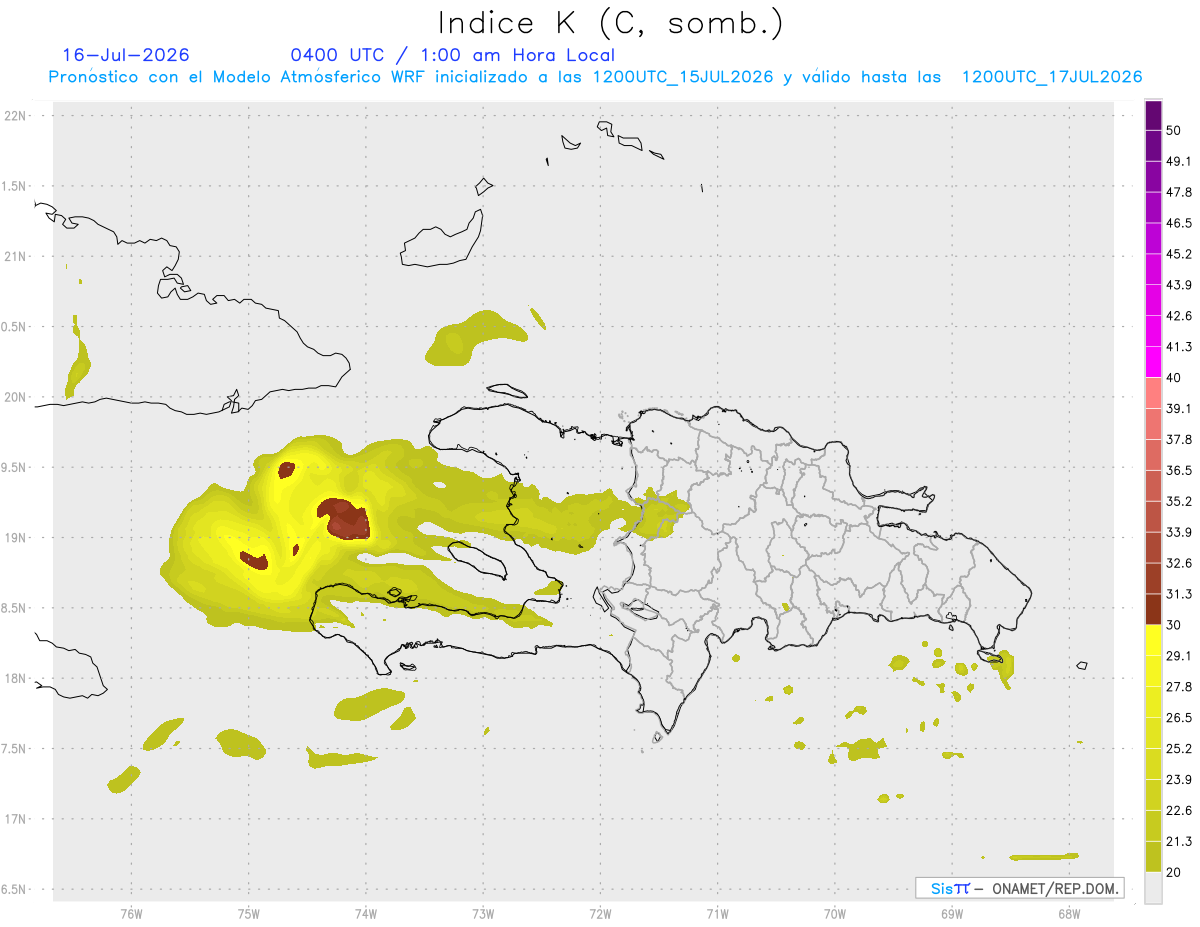The height and width of the screenshot is (927, 1200).
Task: Pick the olive swatch between 21.3 and 20
Action: coord(1153,857)
